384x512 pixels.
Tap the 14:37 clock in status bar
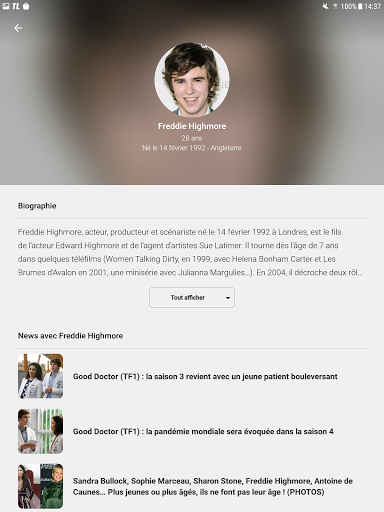coord(372,6)
